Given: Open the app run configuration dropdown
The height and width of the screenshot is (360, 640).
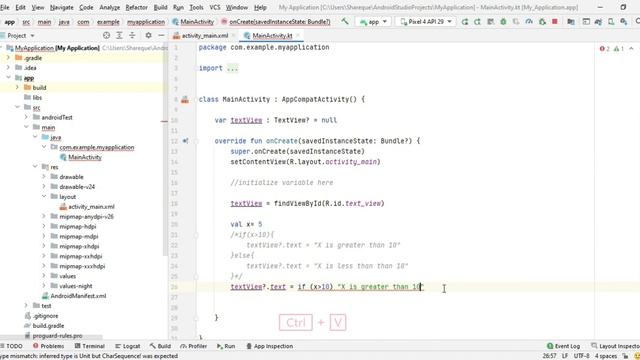Looking at the screenshot, I should click(x=373, y=22).
